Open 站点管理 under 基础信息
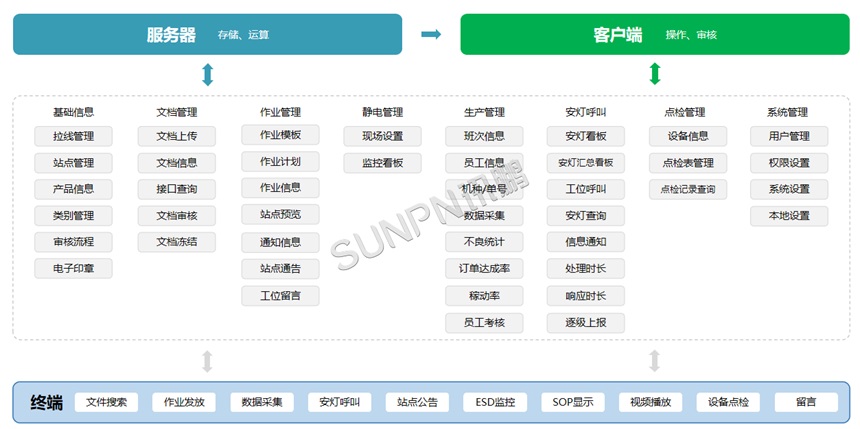Screen dimensions: 860x429 (73, 163)
